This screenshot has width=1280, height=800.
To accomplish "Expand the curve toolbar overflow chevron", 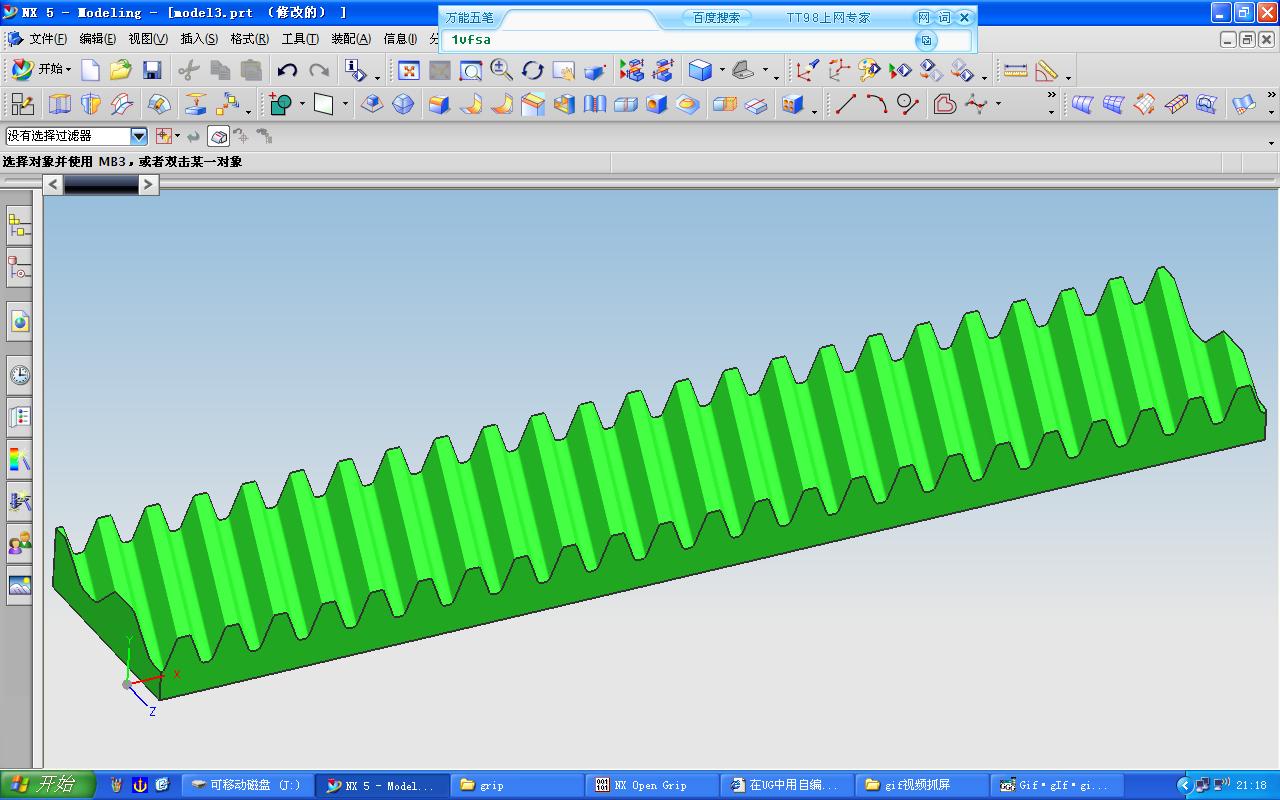I will 1051,96.
